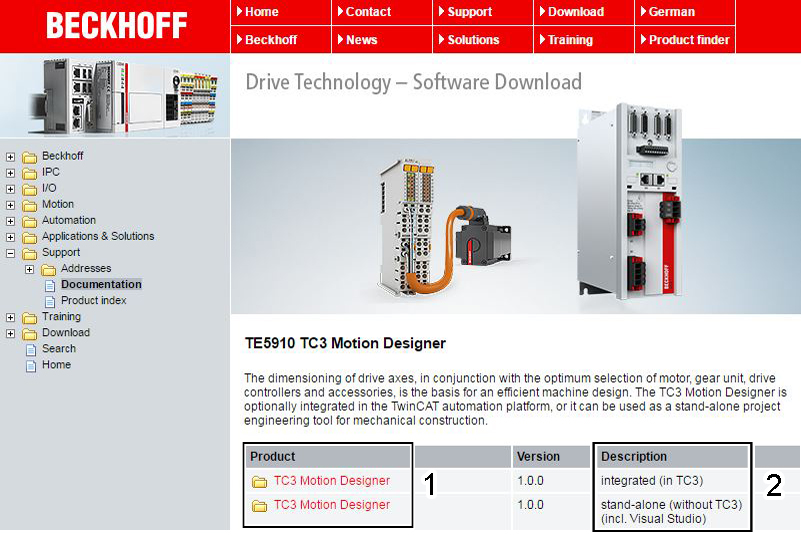This screenshot has width=801, height=536.
Task: Click the Search page icon
Action: pyautogui.click(x=31, y=349)
